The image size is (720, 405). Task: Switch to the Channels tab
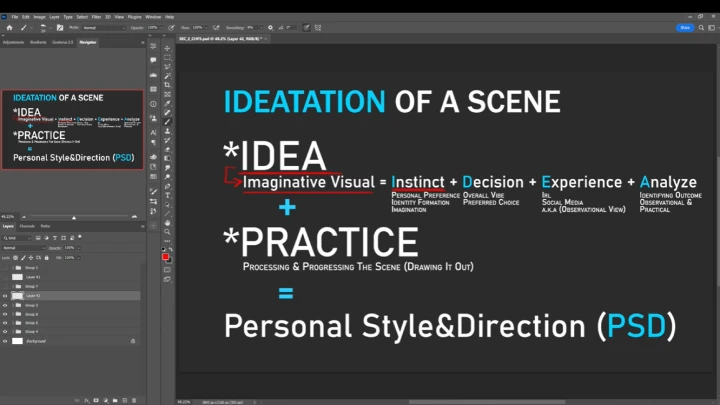27,226
